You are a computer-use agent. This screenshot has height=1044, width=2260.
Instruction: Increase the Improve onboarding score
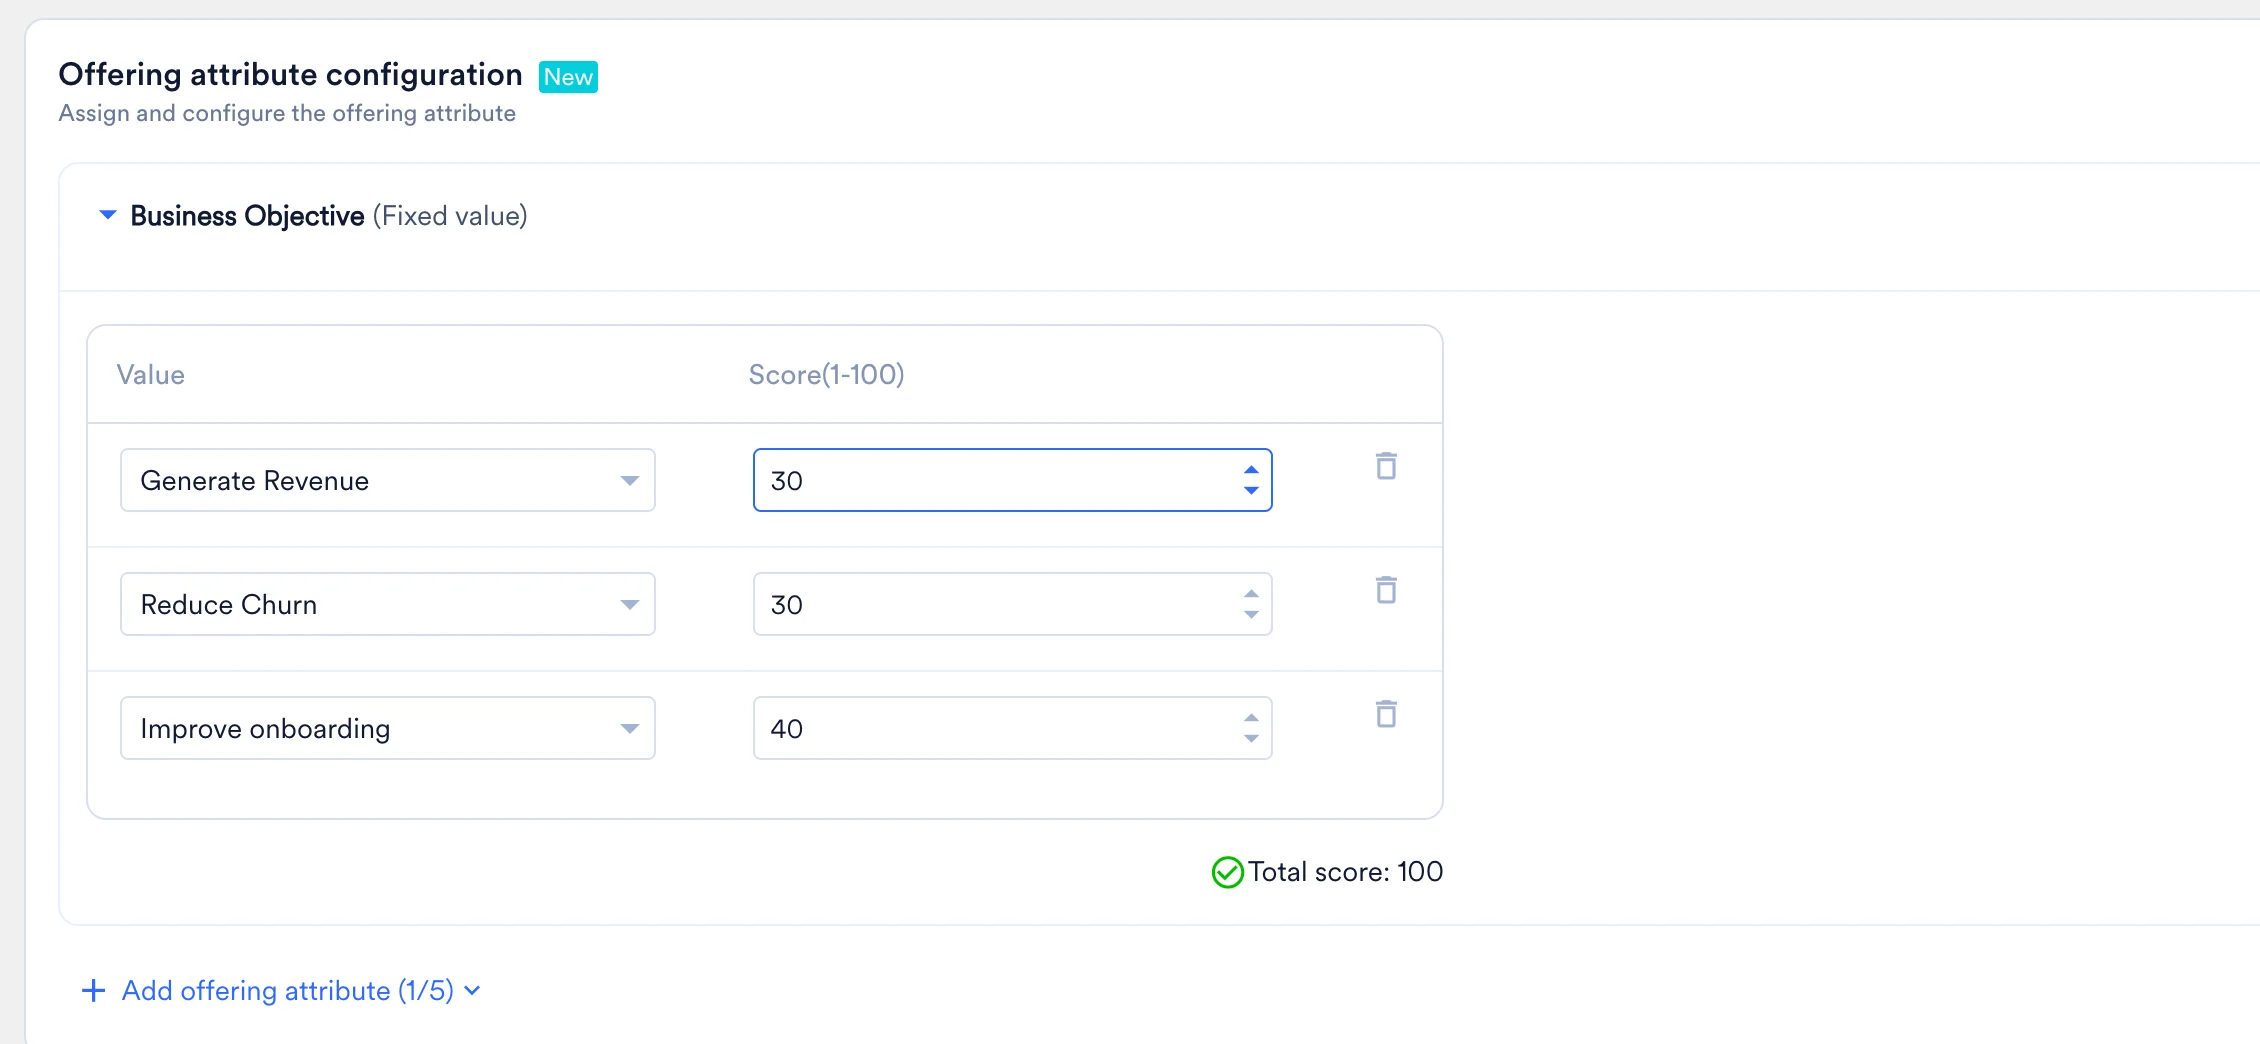[x=1251, y=718]
